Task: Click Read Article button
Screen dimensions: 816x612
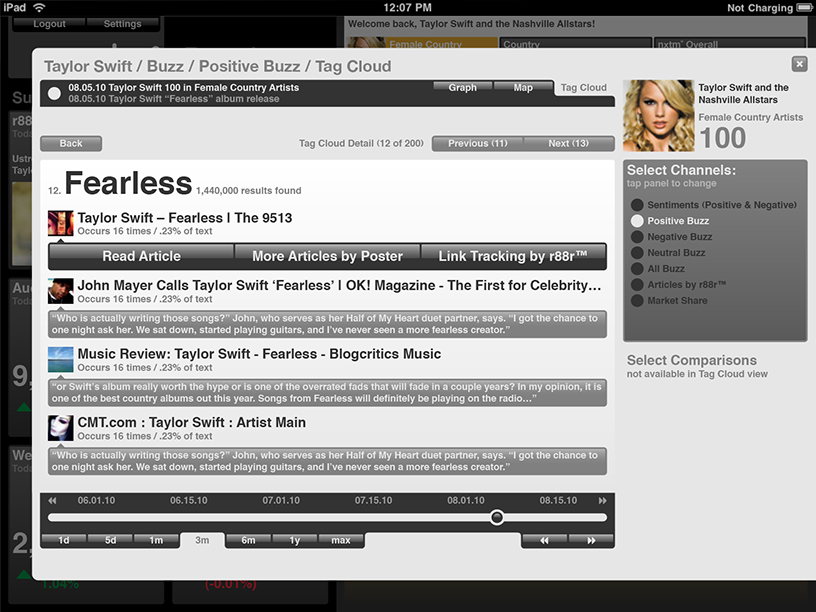Action: coord(141,256)
